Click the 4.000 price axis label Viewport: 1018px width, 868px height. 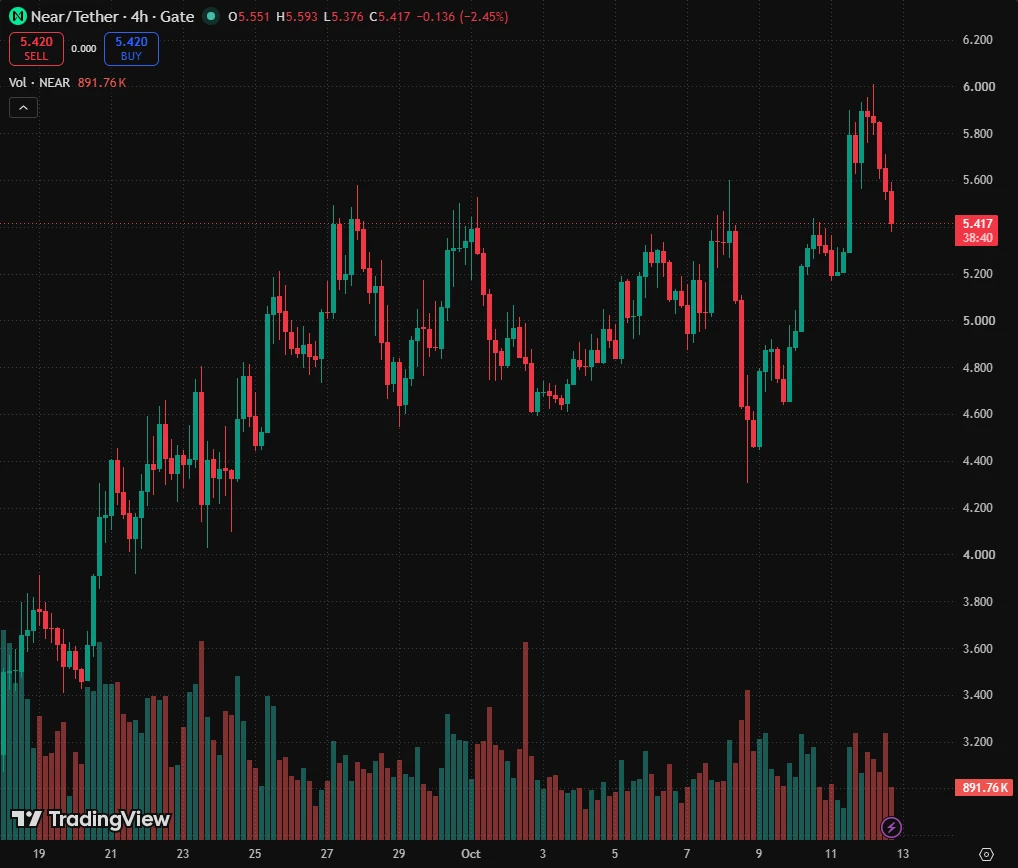point(978,554)
